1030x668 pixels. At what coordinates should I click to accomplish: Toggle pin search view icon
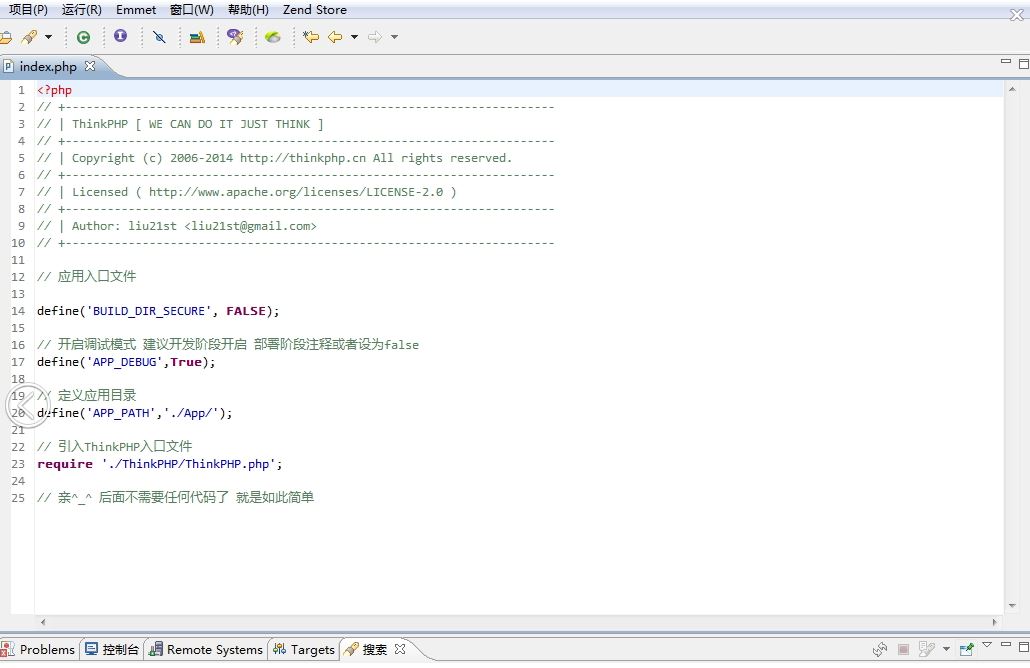(966, 649)
